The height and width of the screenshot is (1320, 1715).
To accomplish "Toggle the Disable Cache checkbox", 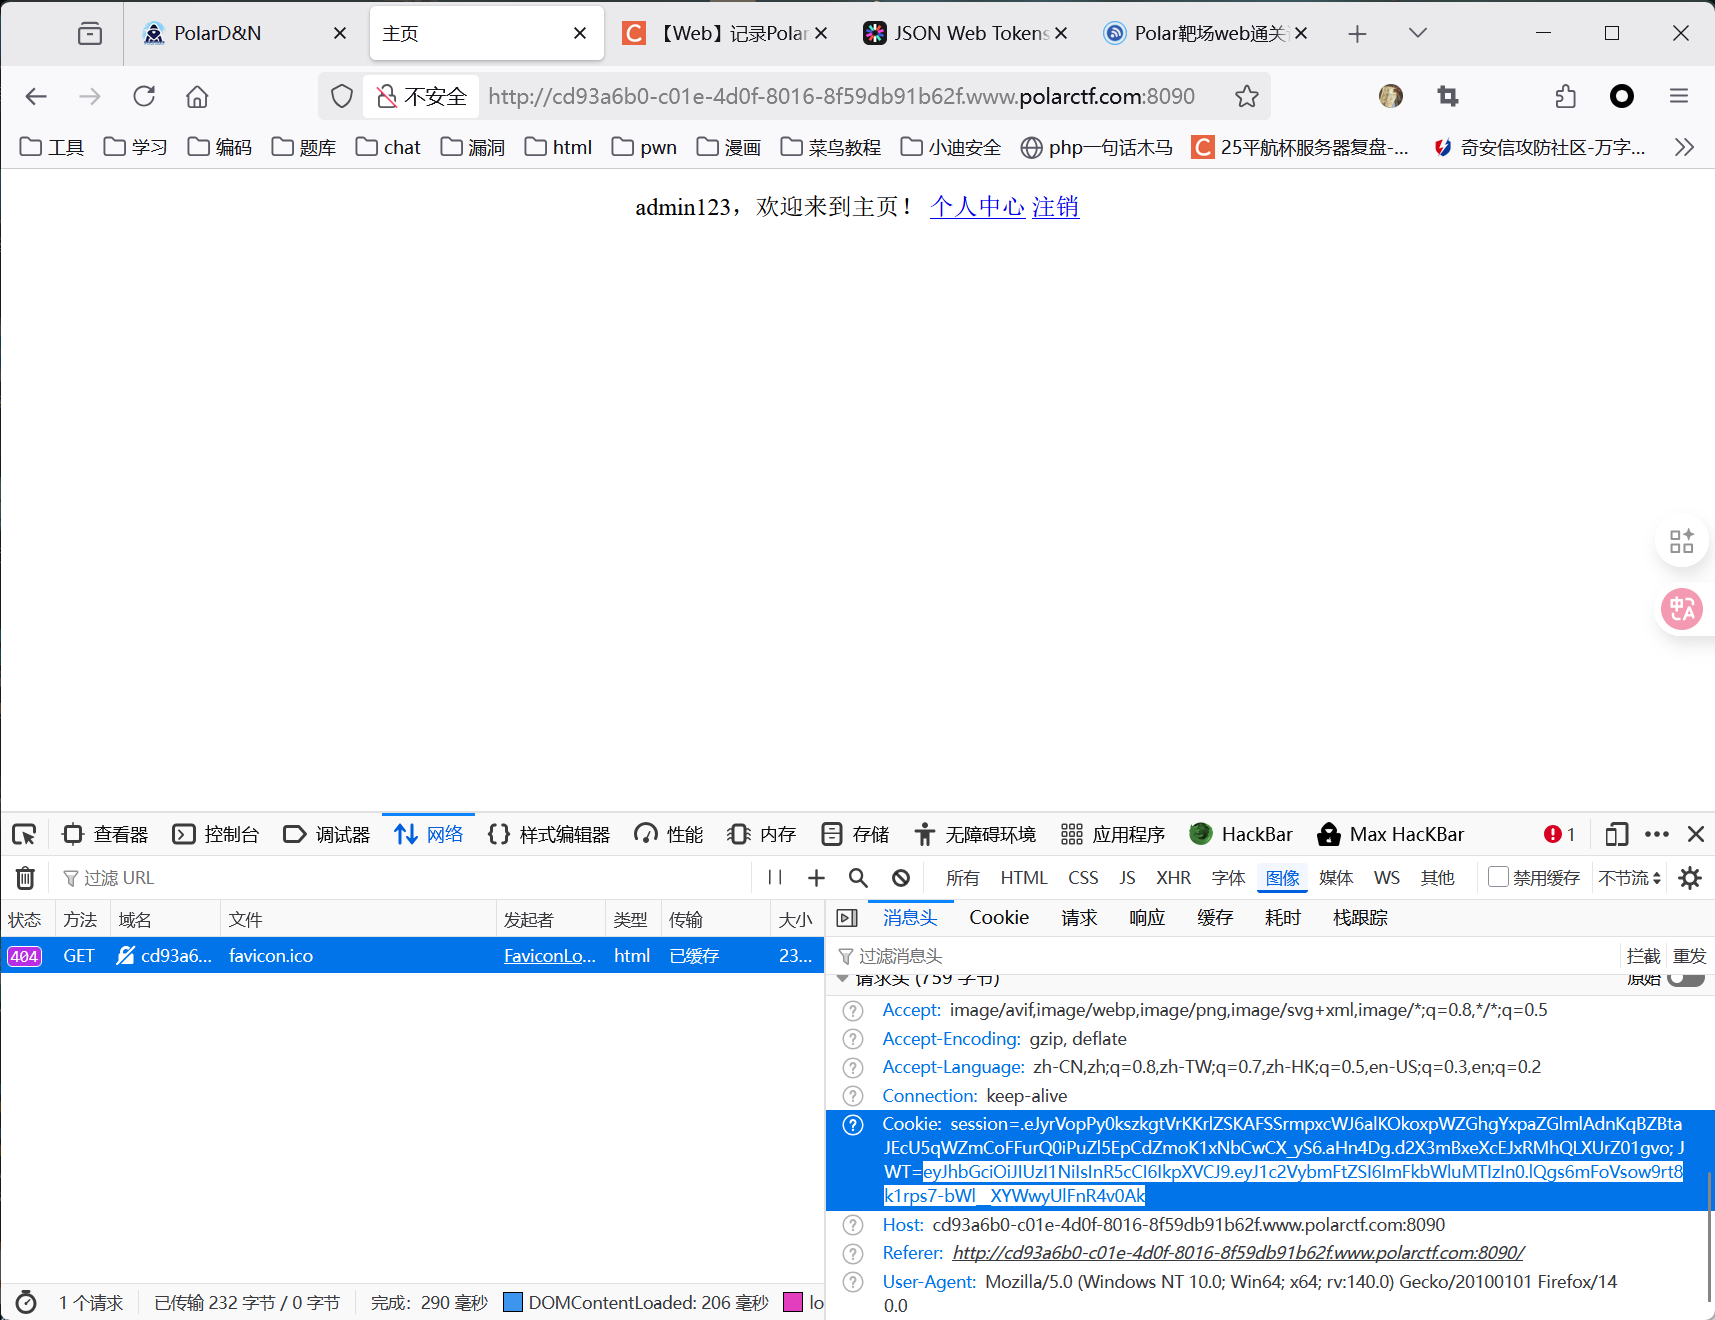I will (1498, 877).
